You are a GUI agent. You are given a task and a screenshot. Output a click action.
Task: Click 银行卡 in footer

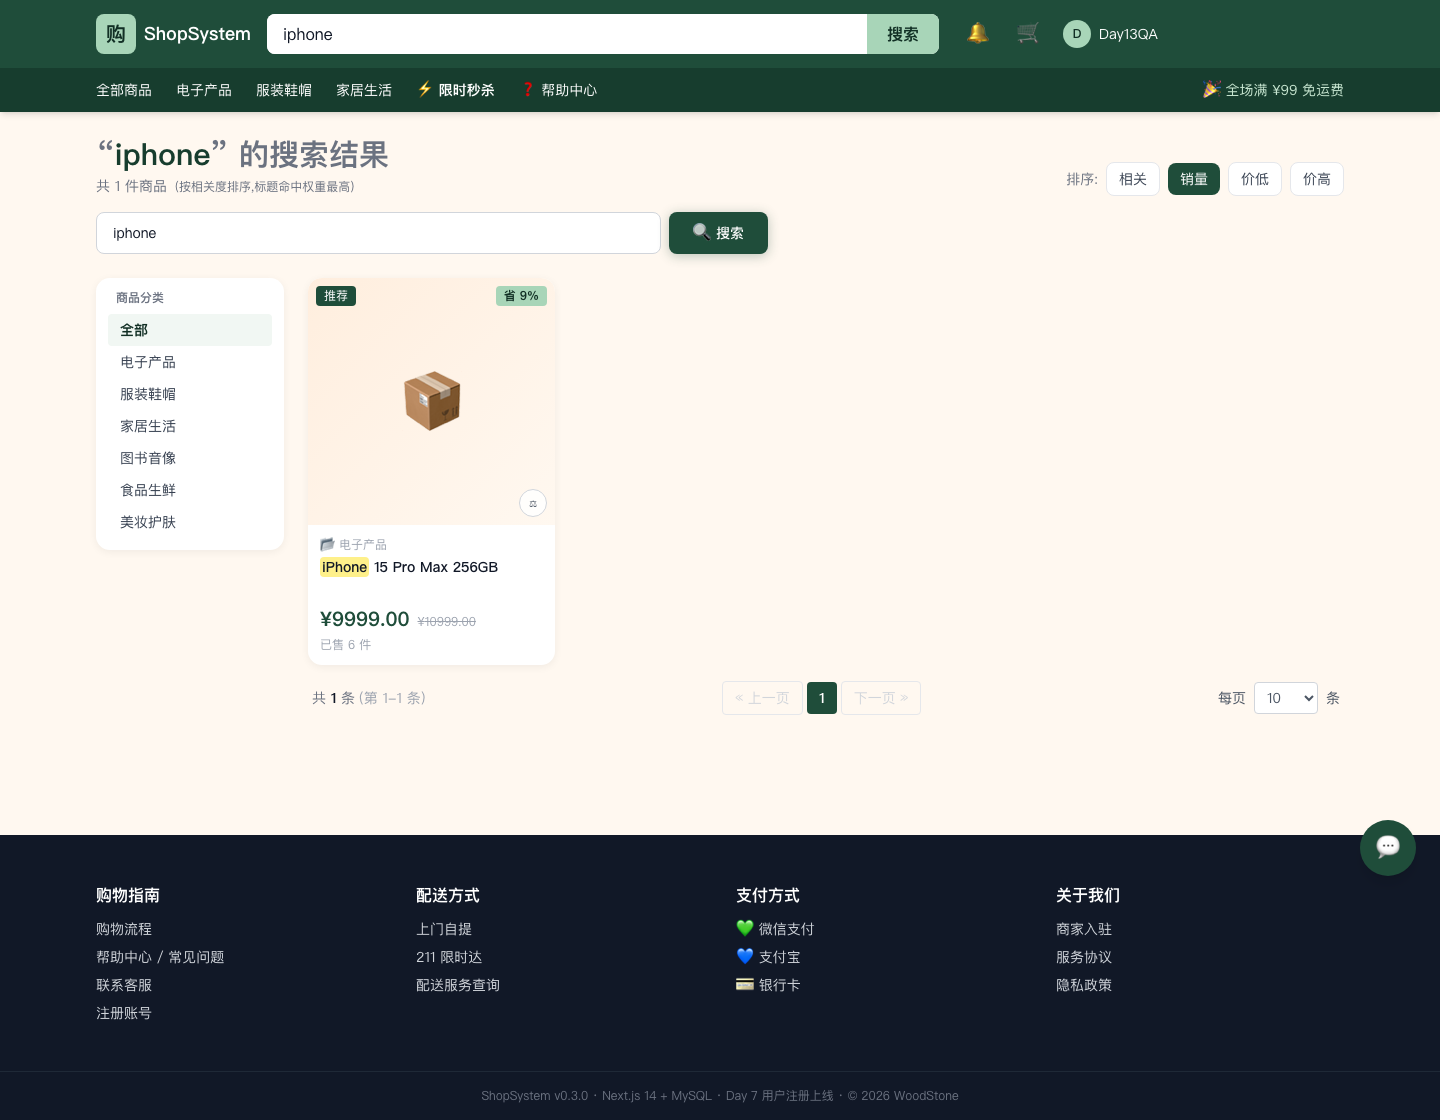pos(768,985)
